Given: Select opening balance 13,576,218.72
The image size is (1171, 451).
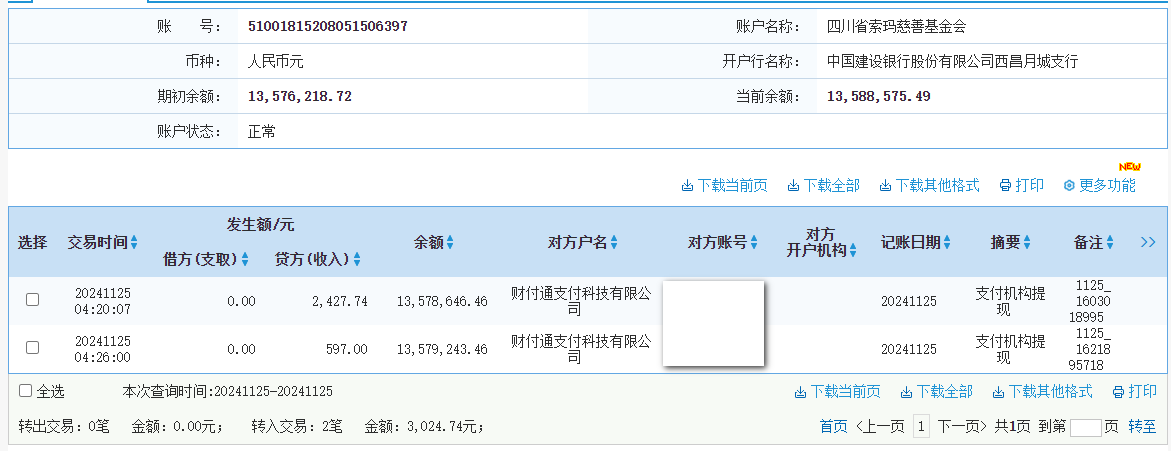Looking at the screenshot, I should click(299, 96).
